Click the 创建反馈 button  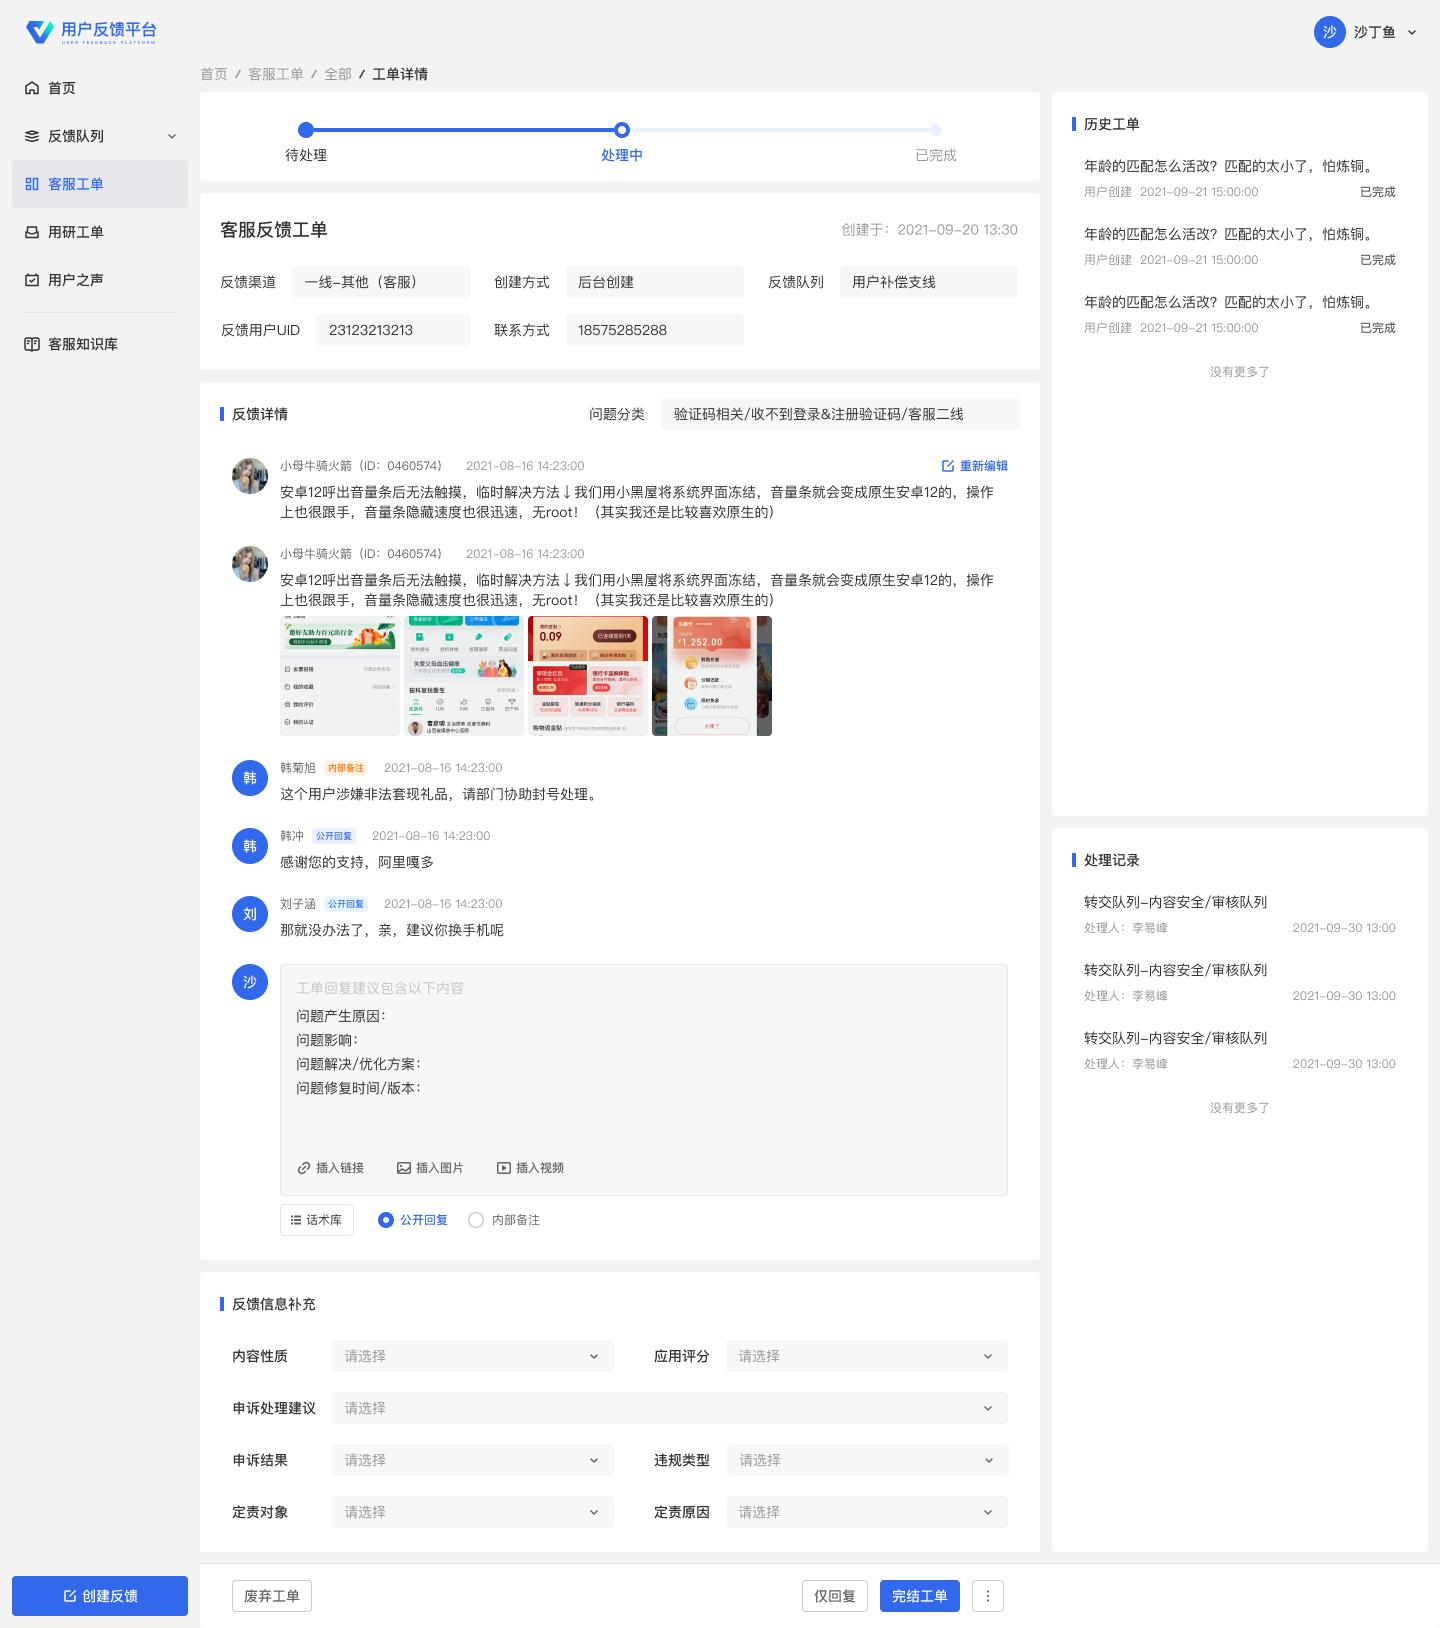coord(100,1596)
